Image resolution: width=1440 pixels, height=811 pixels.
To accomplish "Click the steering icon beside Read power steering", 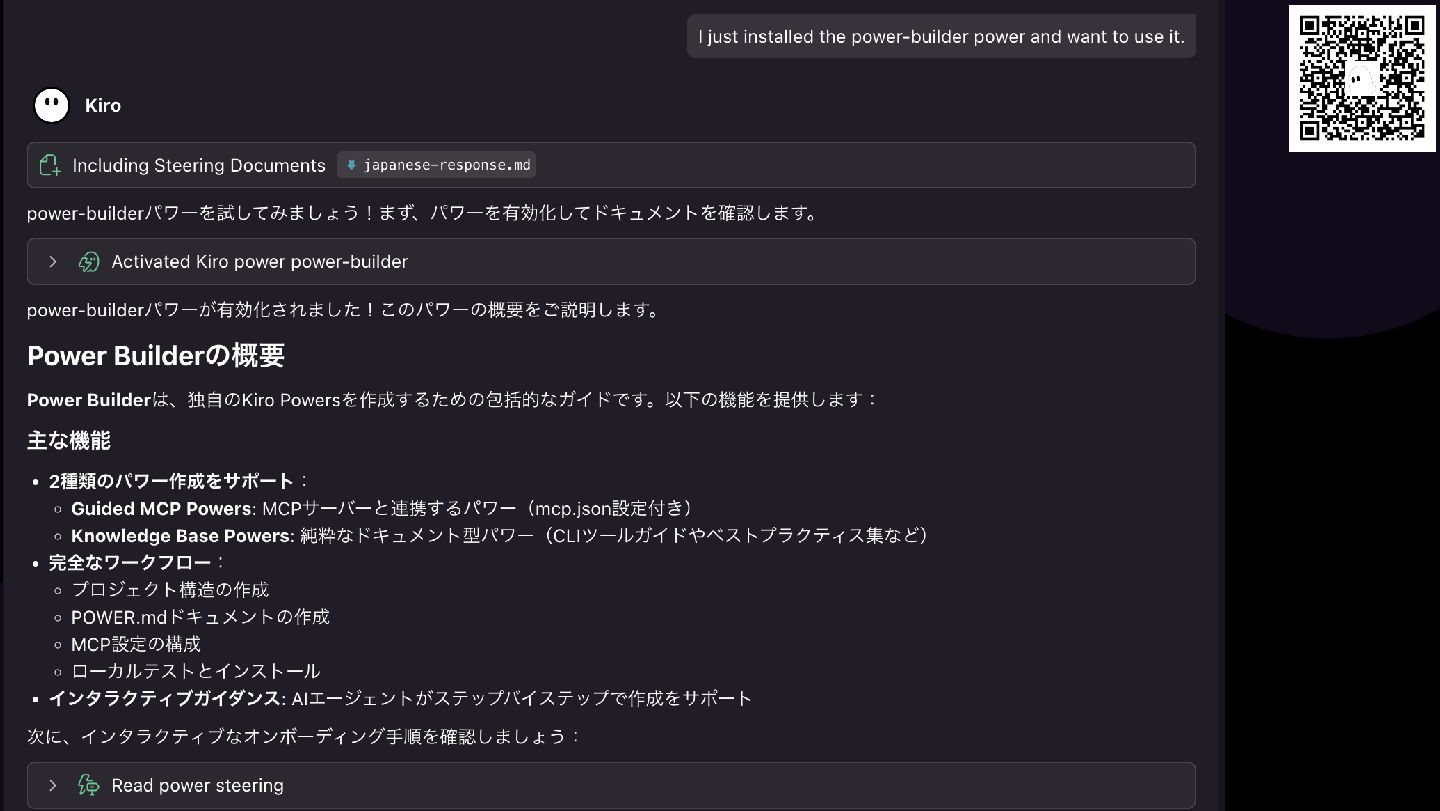I will (89, 786).
